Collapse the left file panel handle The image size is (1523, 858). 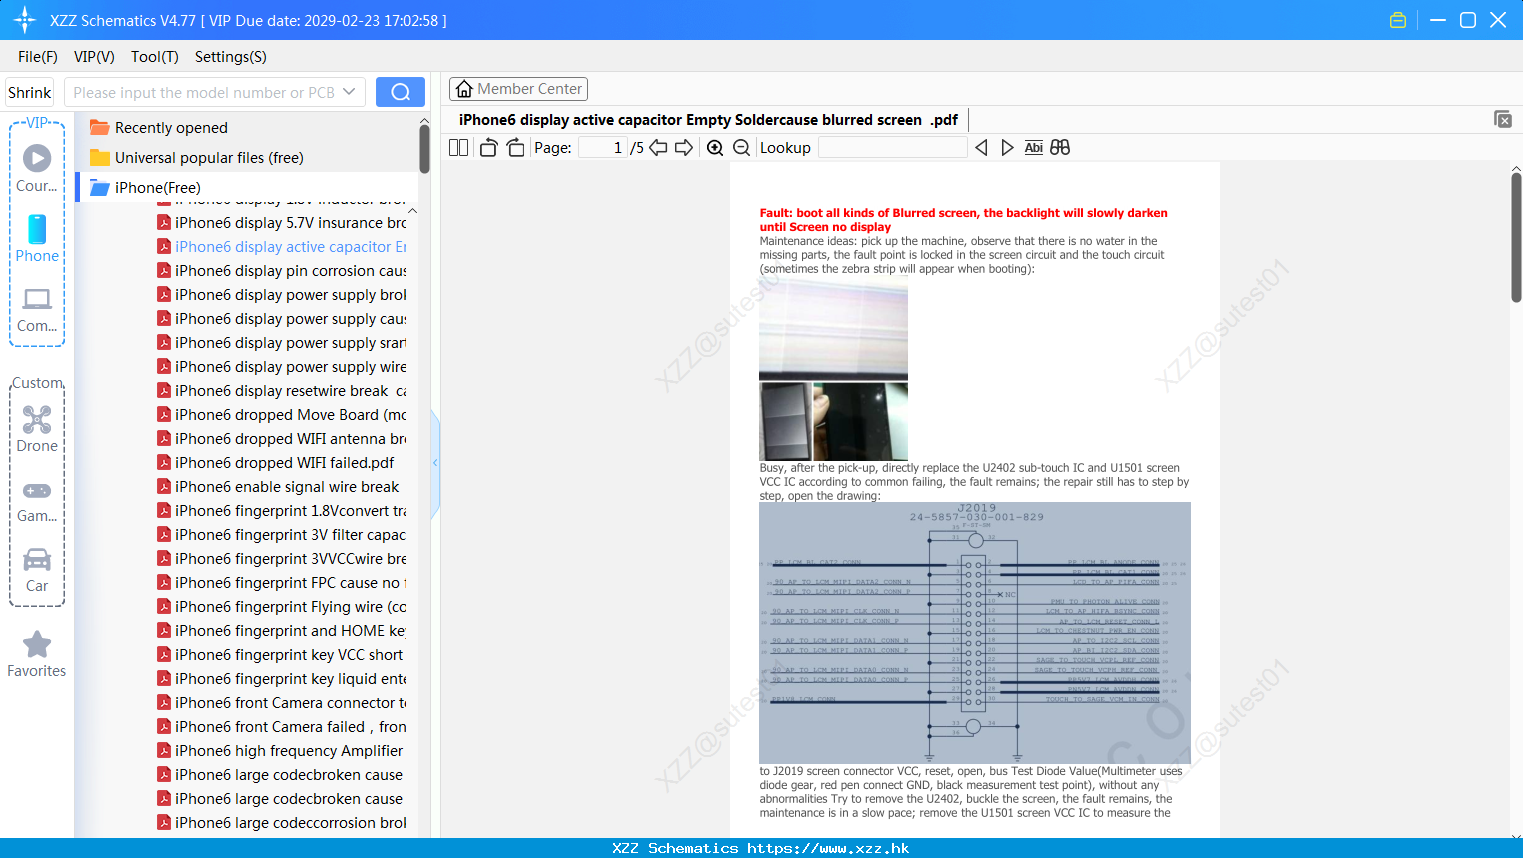pos(435,463)
